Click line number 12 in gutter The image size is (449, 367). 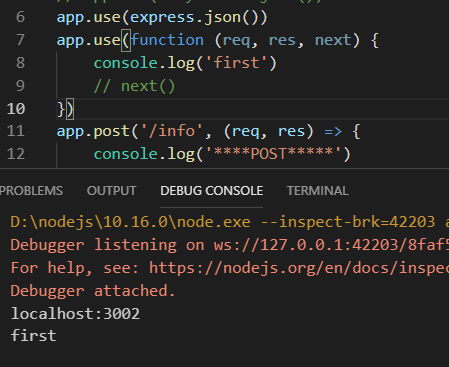[x=16, y=154]
